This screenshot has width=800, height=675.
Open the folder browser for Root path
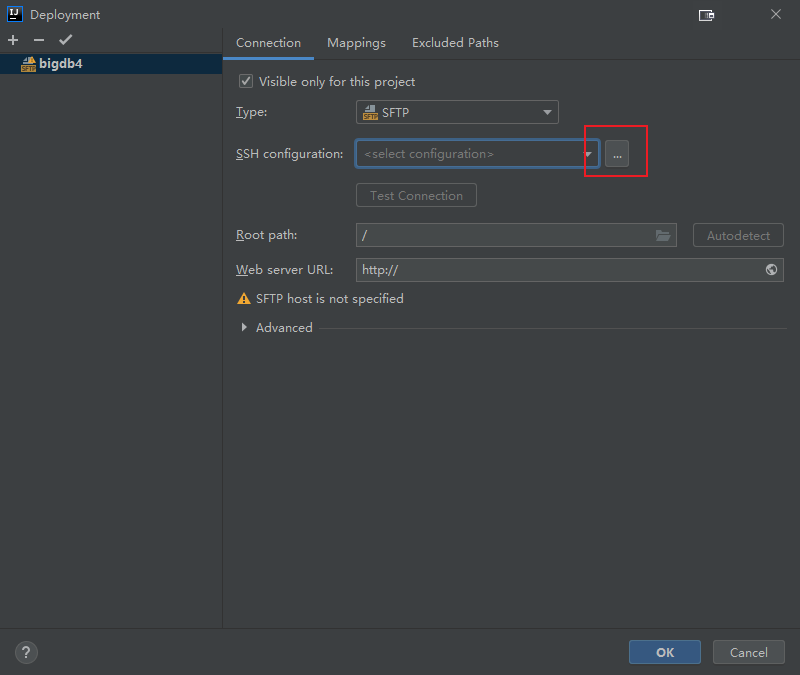point(663,235)
